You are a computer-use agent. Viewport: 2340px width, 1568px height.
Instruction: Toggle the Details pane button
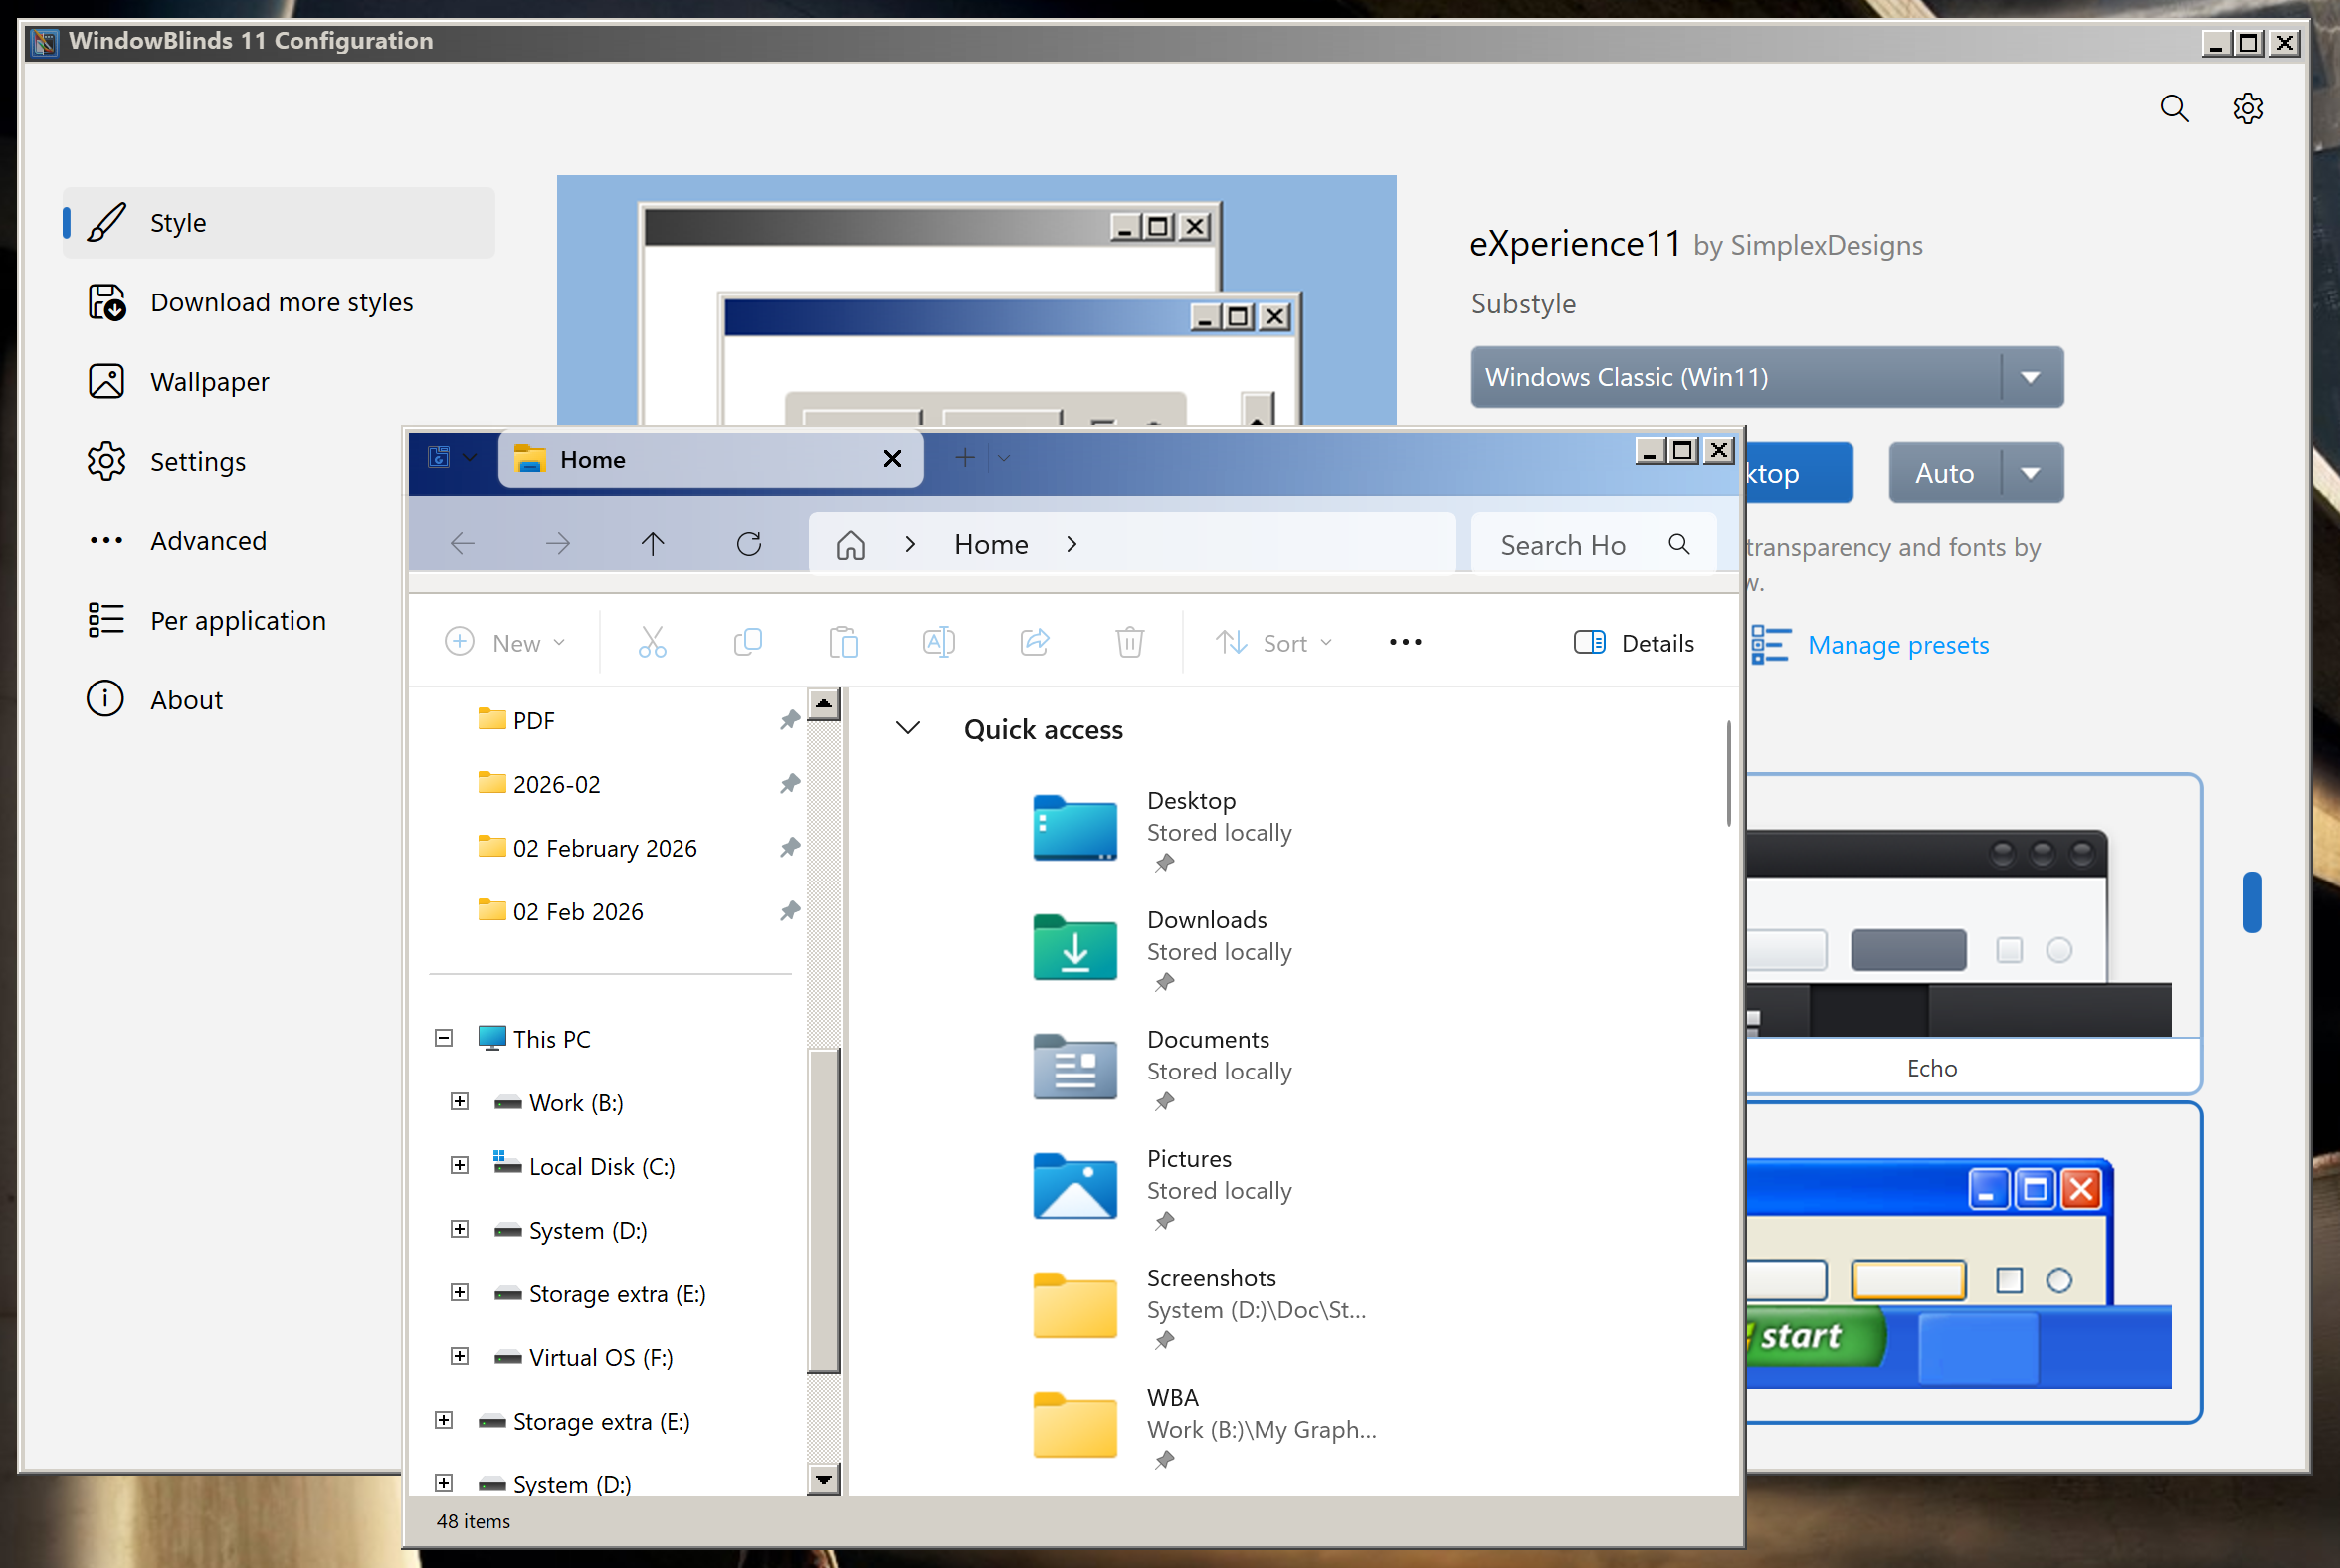click(x=1633, y=643)
